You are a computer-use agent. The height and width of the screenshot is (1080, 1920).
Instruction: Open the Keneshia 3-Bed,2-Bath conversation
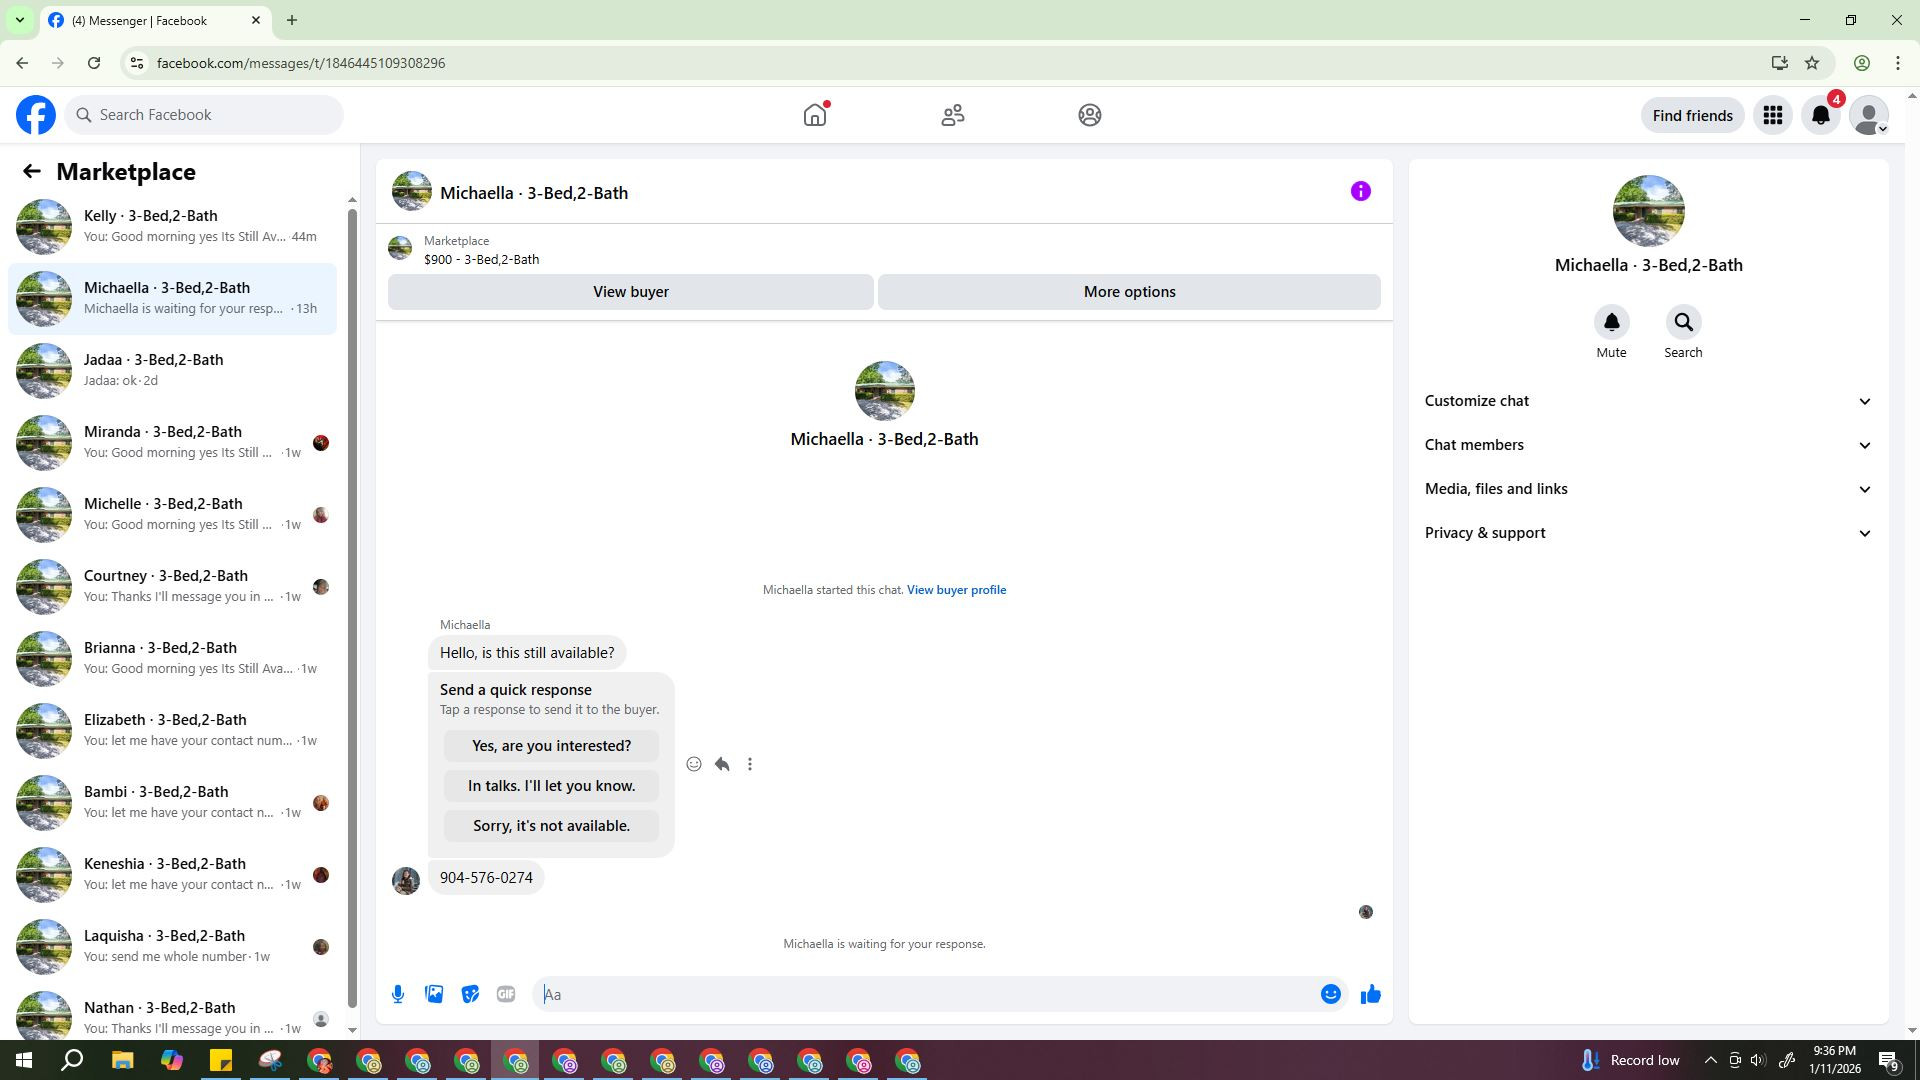[x=172, y=874]
